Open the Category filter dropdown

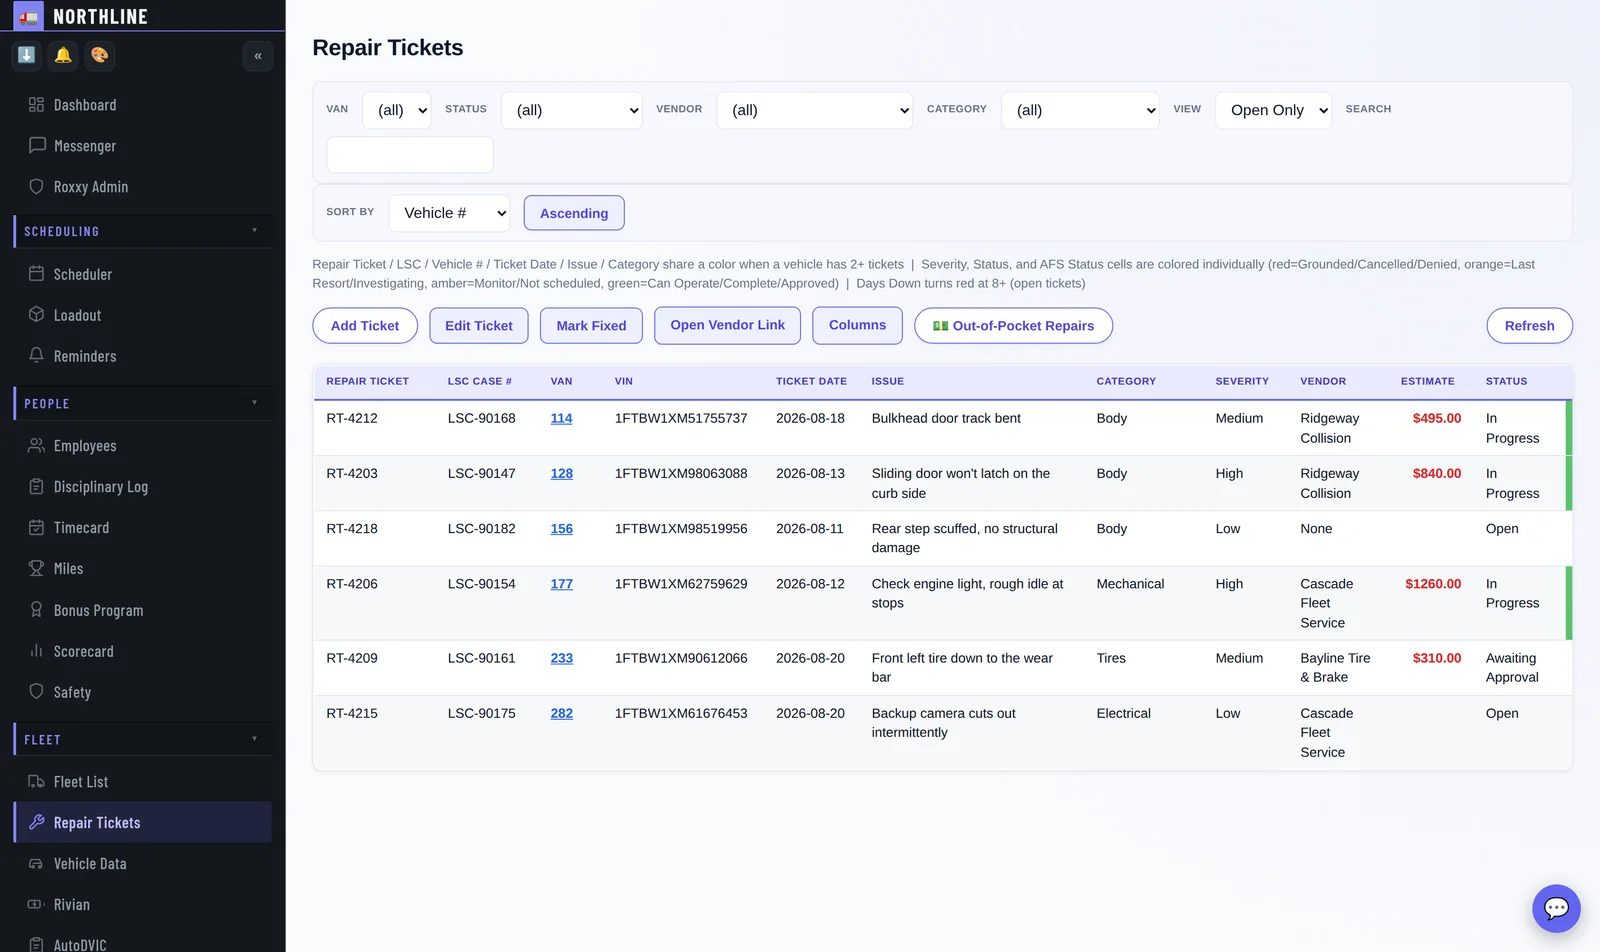point(1080,110)
